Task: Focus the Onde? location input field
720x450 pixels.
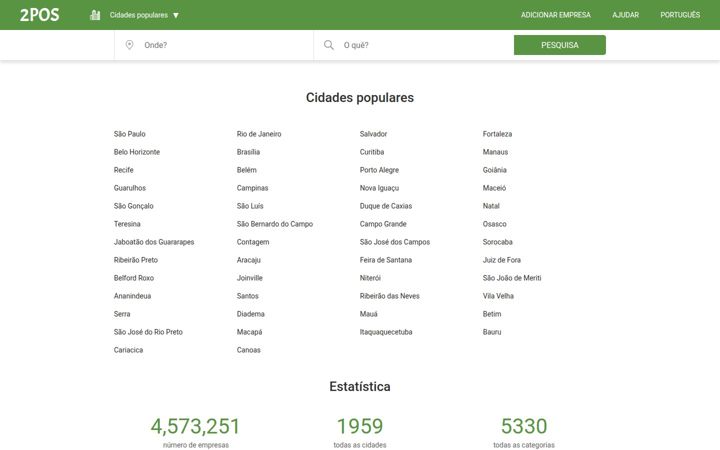Action: pyautogui.click(x=214, y=45)
